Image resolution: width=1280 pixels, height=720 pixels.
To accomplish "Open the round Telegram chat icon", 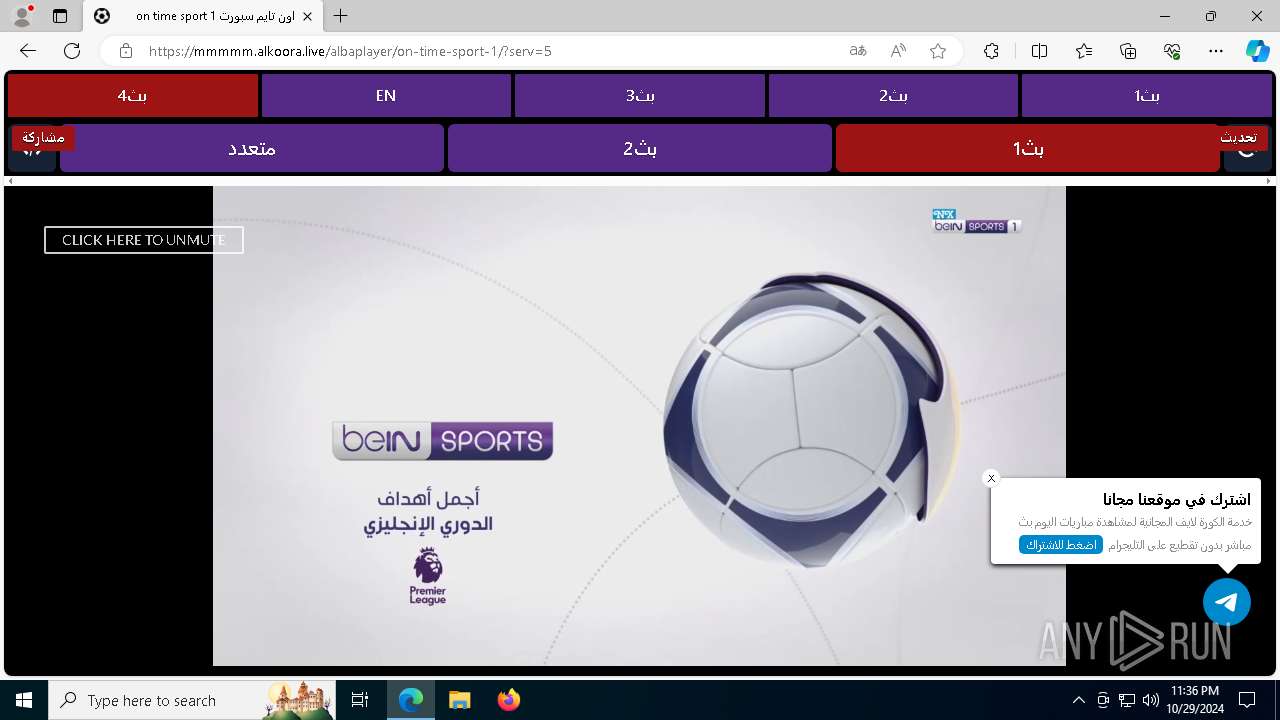I will (x=1227, y=602).
